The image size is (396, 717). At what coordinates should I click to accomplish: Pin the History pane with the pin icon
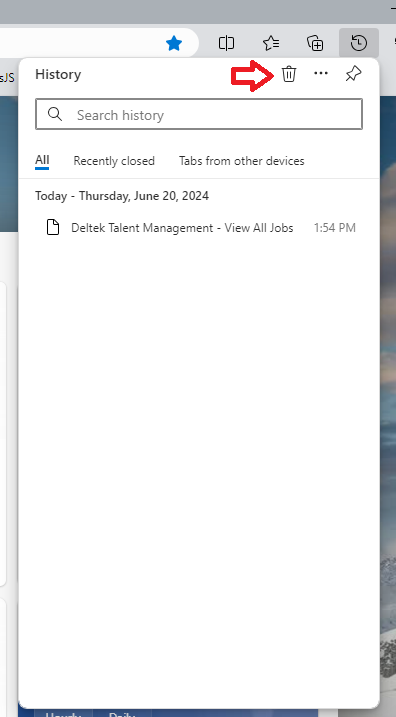click(x=353, y=74)
